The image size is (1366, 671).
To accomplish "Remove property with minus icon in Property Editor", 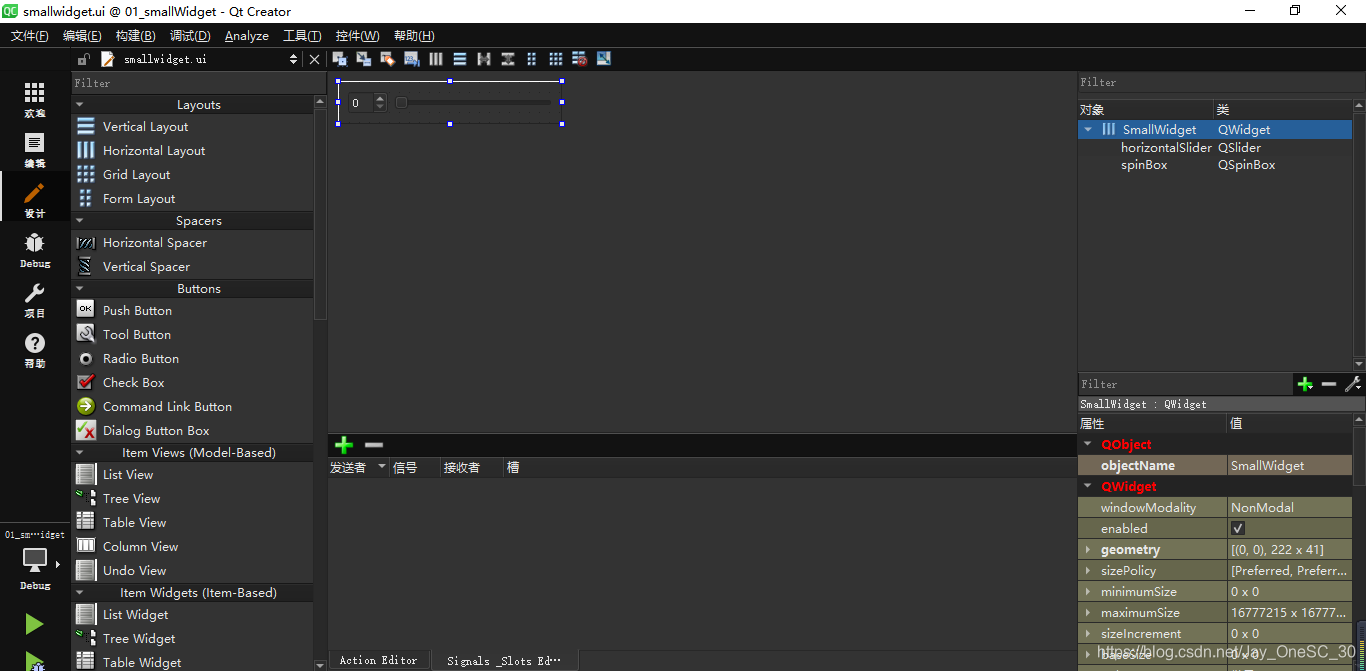I will (1329, 384).
